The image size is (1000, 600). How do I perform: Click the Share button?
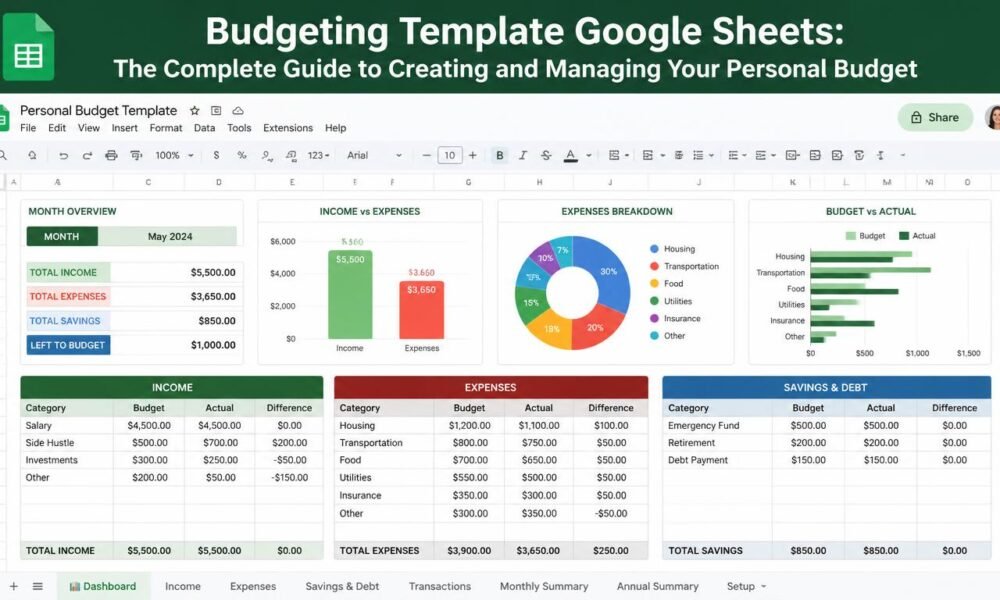pyautogui.click(x=935, y=117)
